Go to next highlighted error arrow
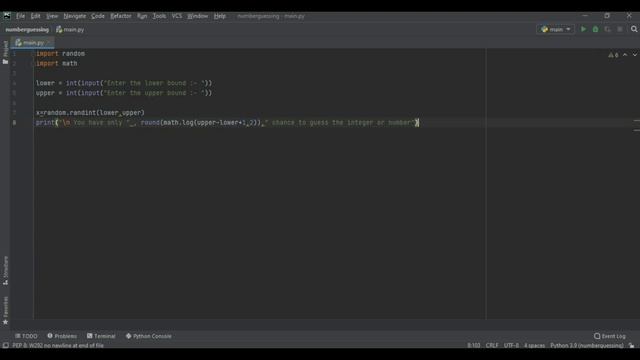640x360 pixels. (635, 55)
